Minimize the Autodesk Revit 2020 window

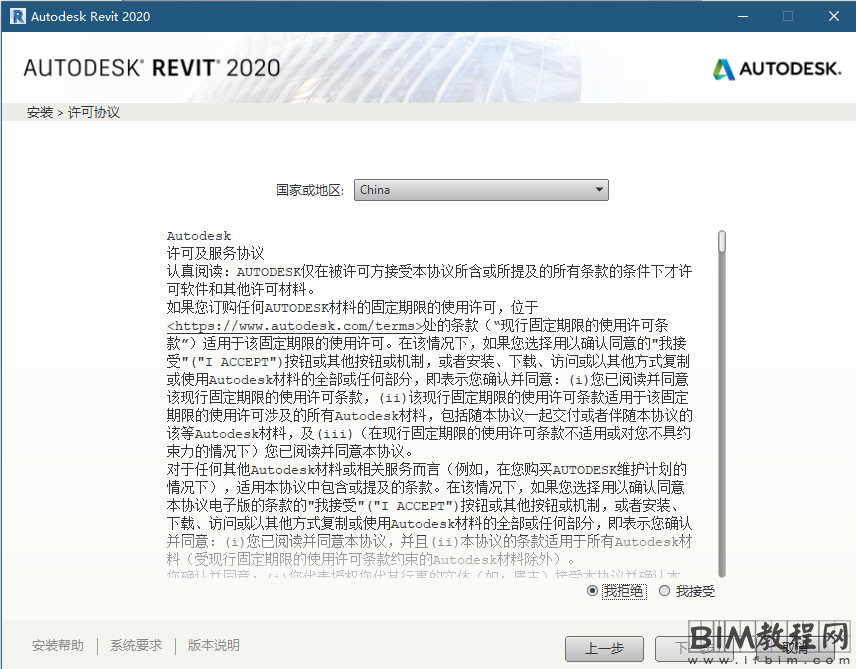pos(743,16)
